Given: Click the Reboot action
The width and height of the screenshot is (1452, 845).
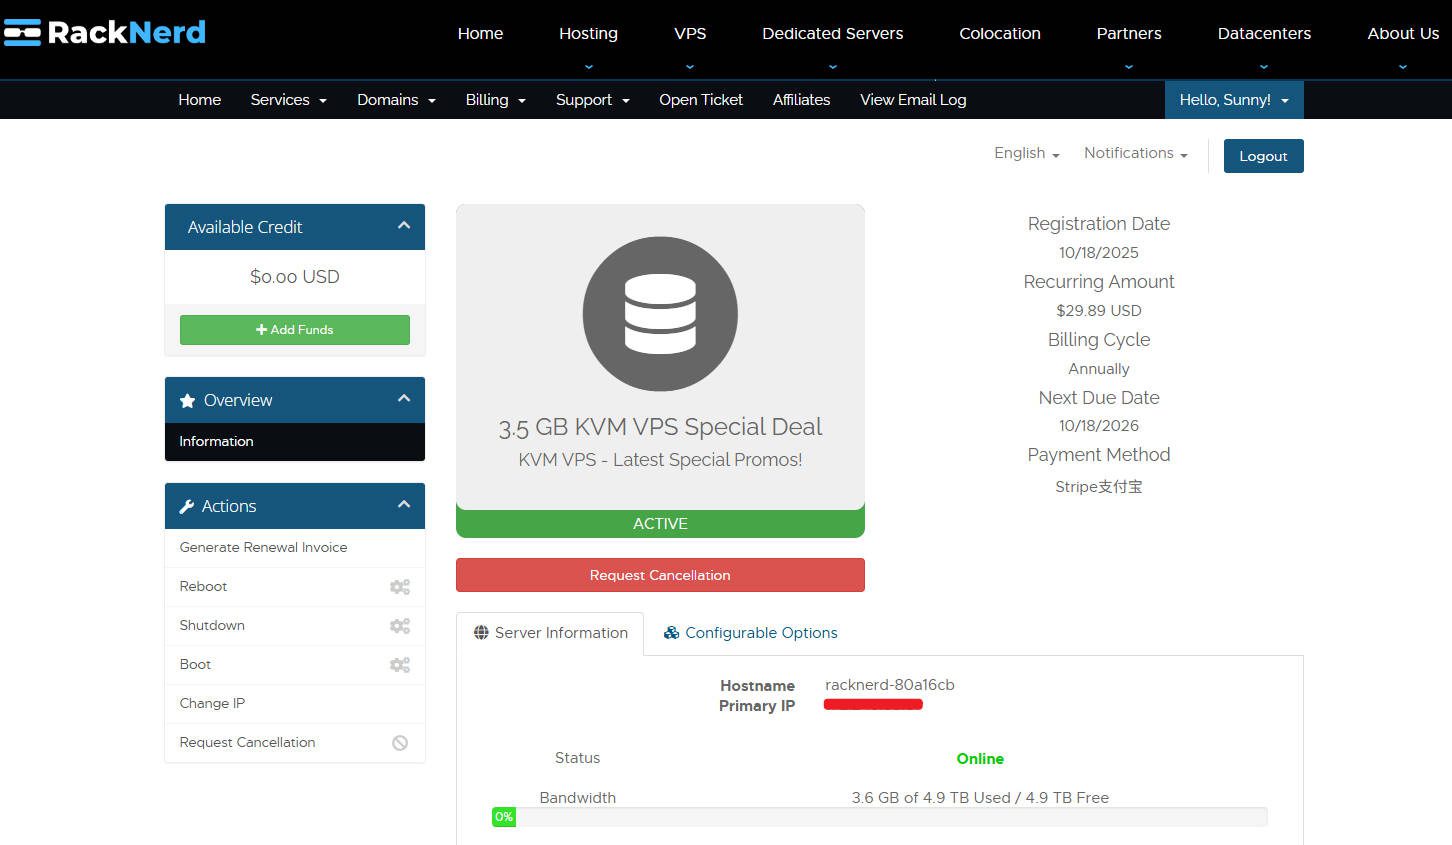Looking at the screenshot, I should (x=295, y=587).
